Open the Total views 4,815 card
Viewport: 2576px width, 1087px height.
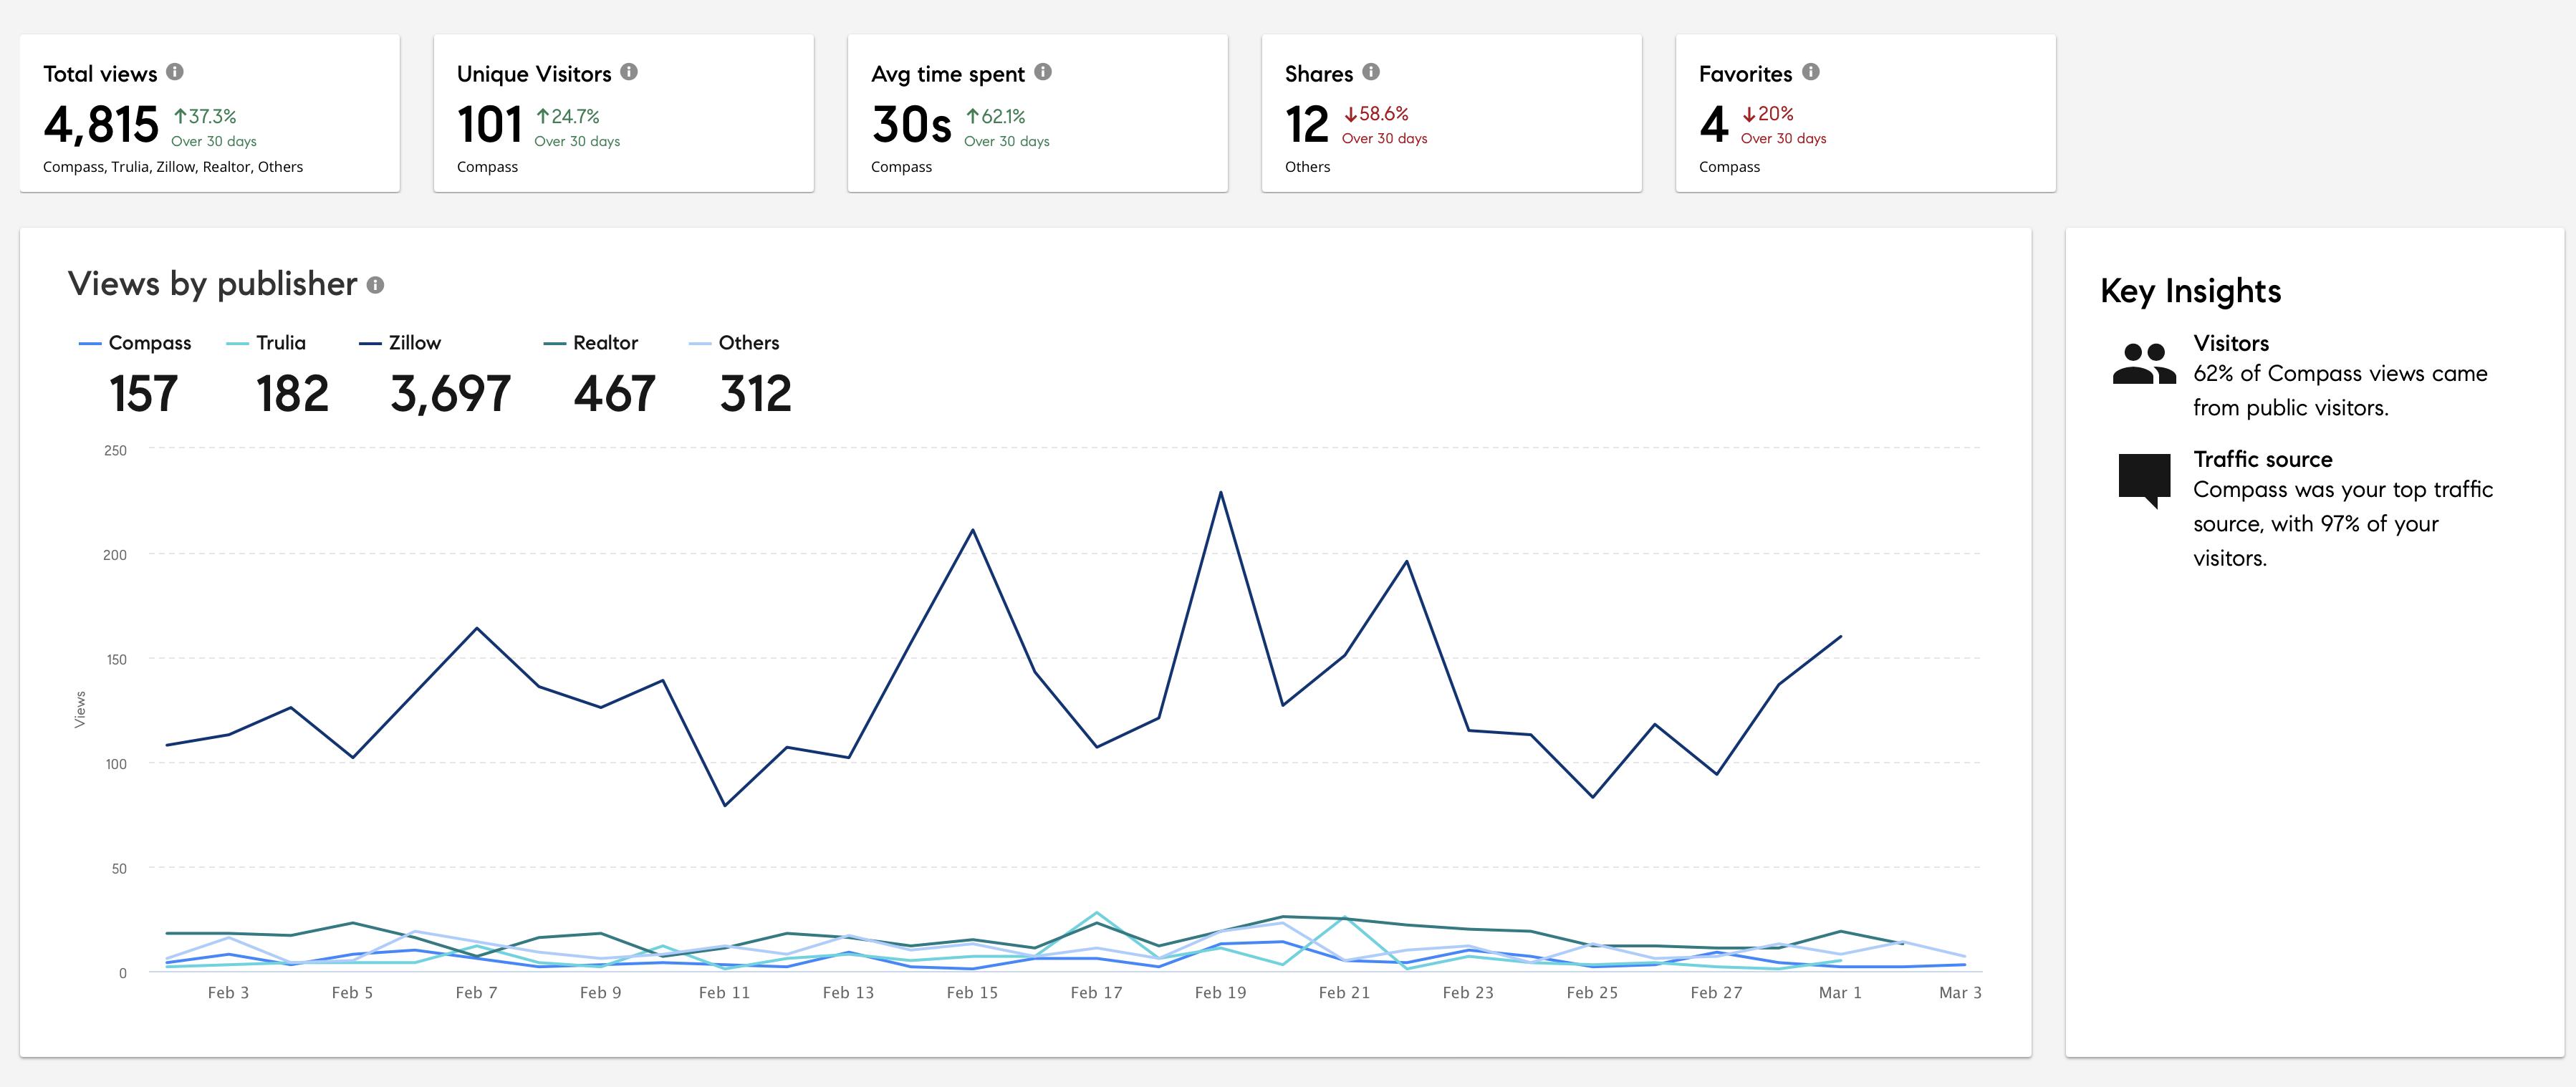pos(210,114)
